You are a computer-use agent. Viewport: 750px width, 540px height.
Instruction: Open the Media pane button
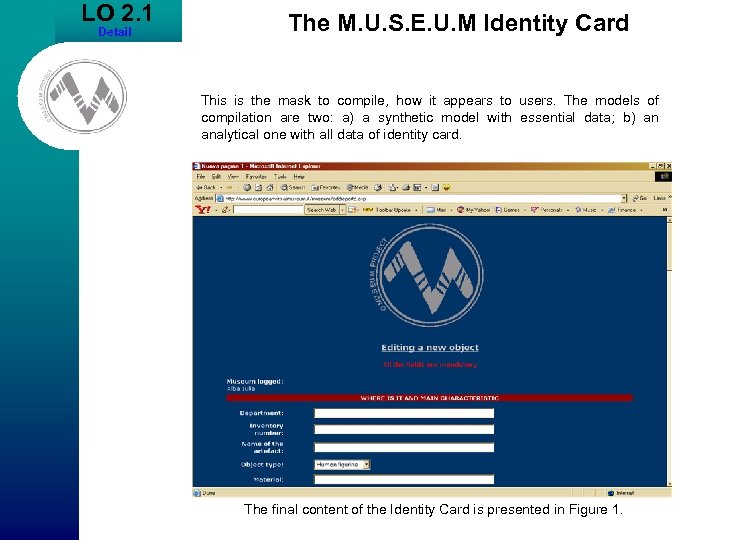click(358, 187)
